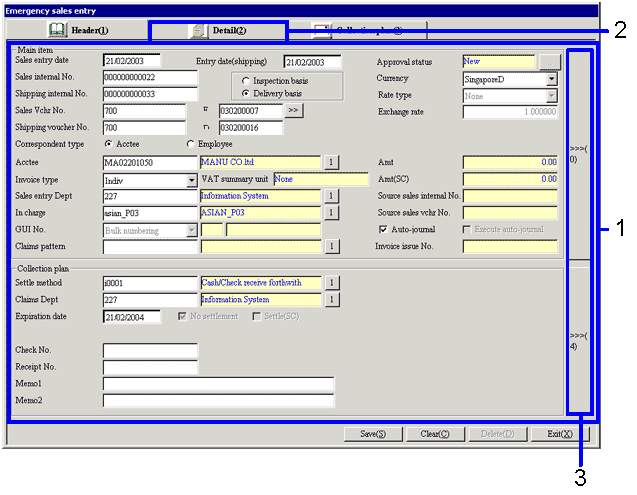Open the GUI No. Bulk numbering dropdown
This screenshot has height=495, width=637.
click(x=191, y=230)
